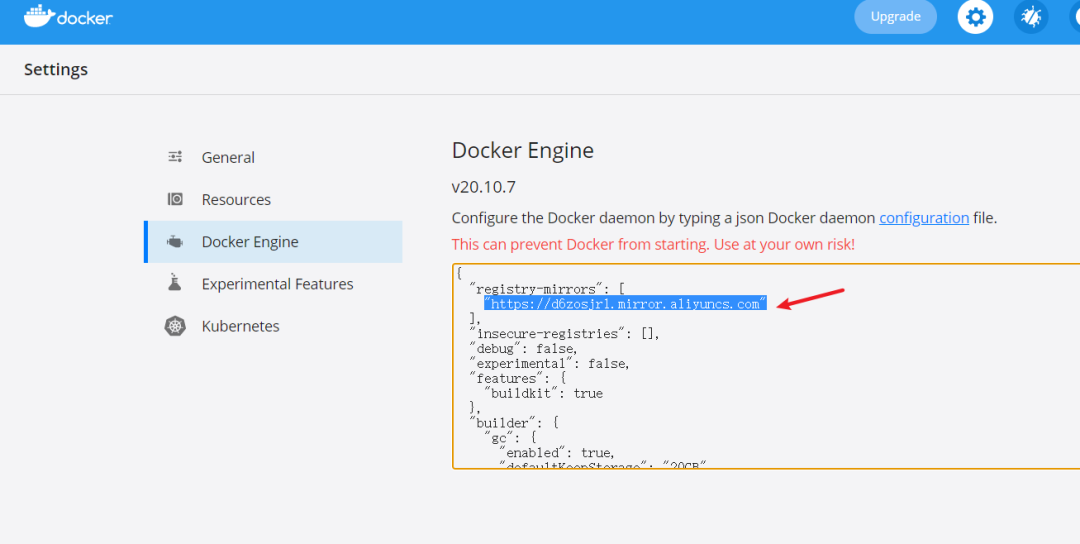Open settings with the gear icon

tap(975, 17)
